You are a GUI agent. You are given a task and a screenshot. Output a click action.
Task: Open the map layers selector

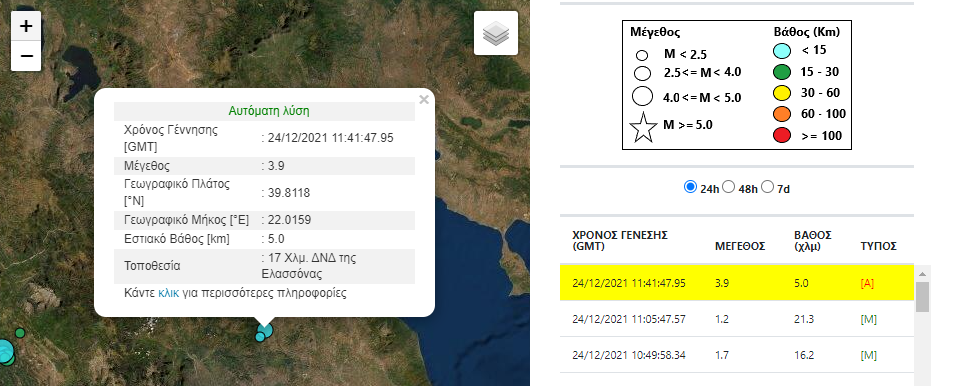tap(495, 33)
